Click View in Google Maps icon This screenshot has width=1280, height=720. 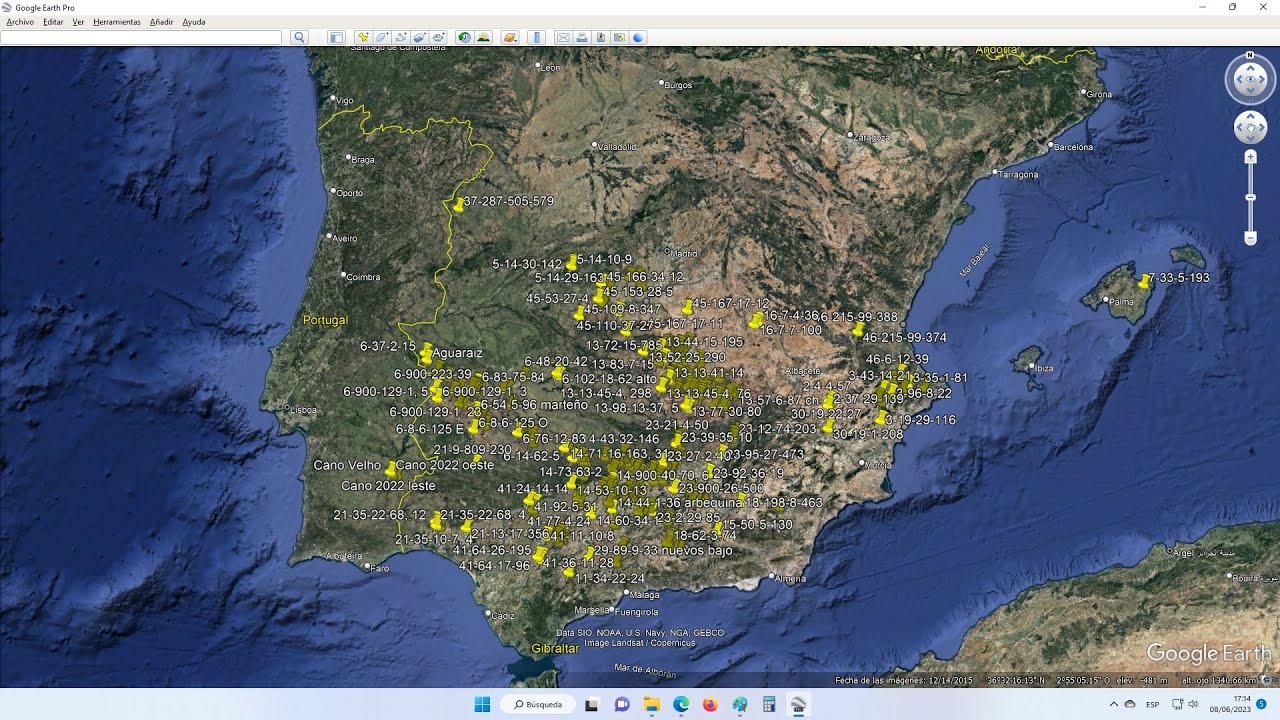[x=620, y=37]
